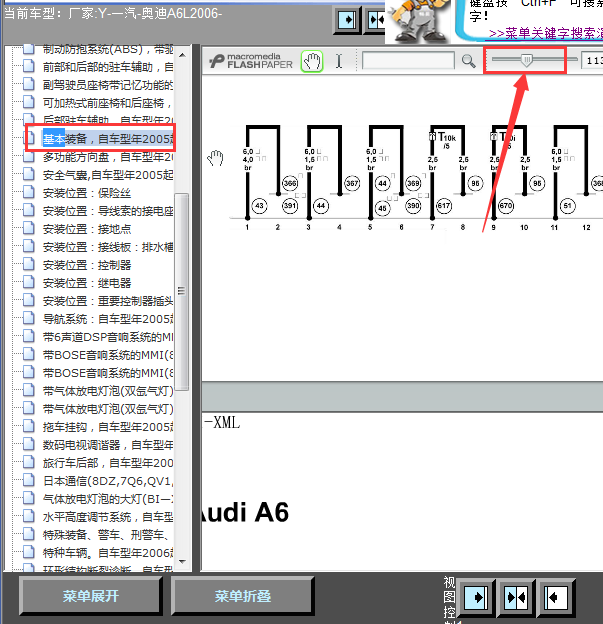Click the zoom slider handle in FlashPaper
603x624 pixels.
(527, 60)
